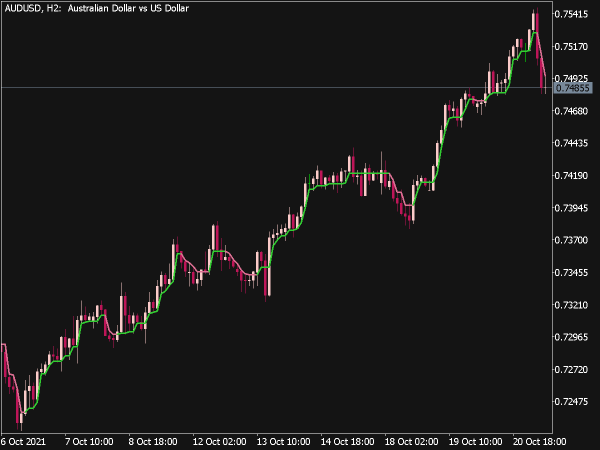
Task: Click the 14 Oct 18:00 time label
Action: coord(347,441)
